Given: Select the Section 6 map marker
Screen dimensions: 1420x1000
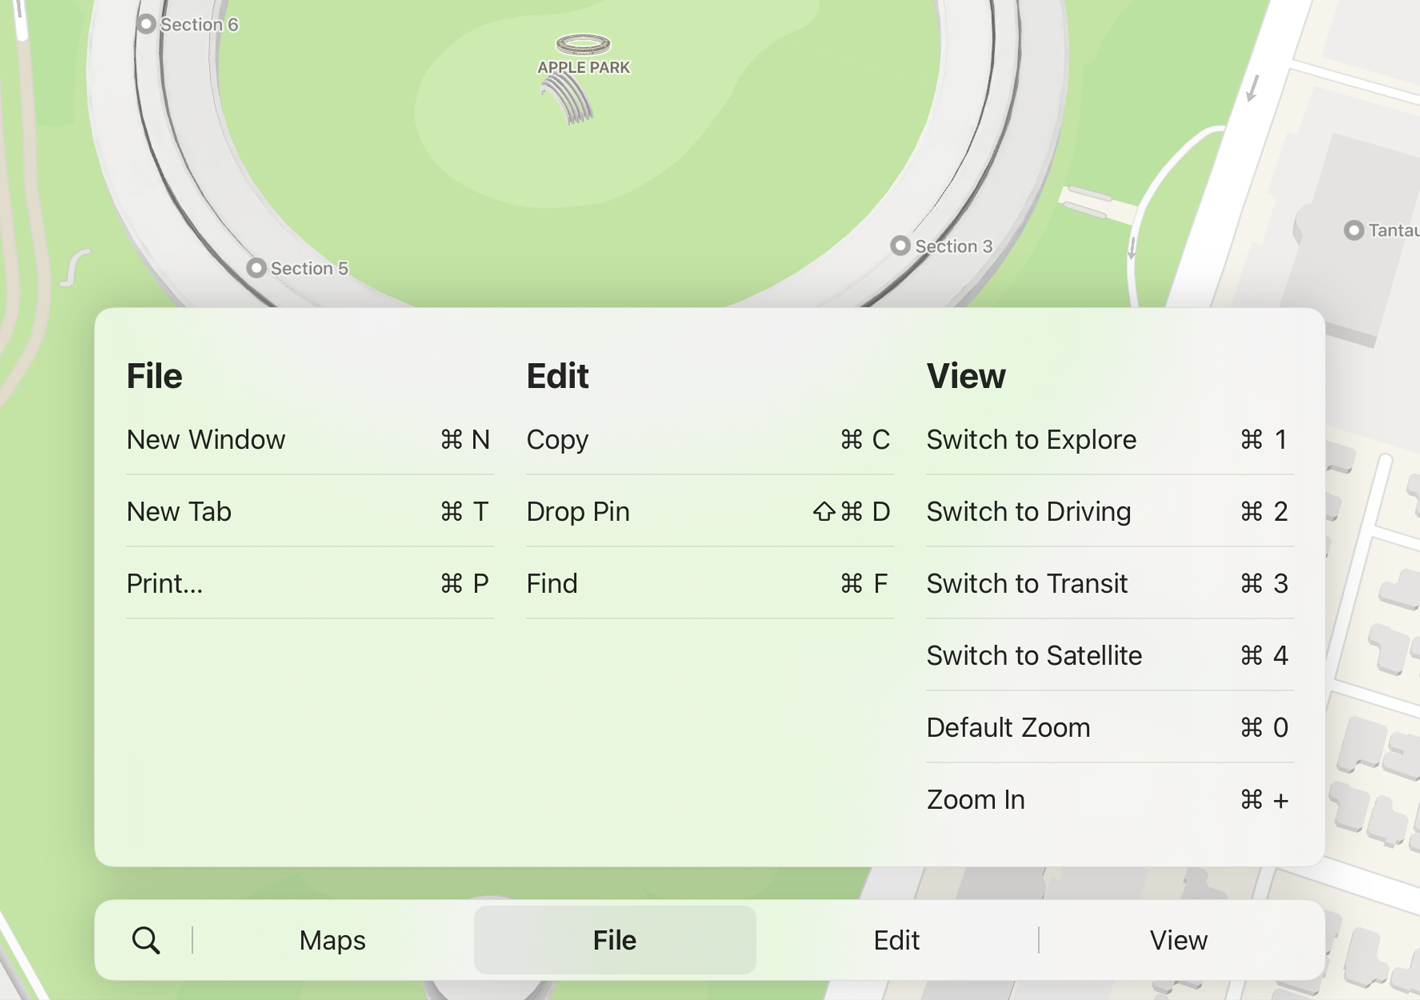Looking at the screenshot, I should click(x=146, y=24).
